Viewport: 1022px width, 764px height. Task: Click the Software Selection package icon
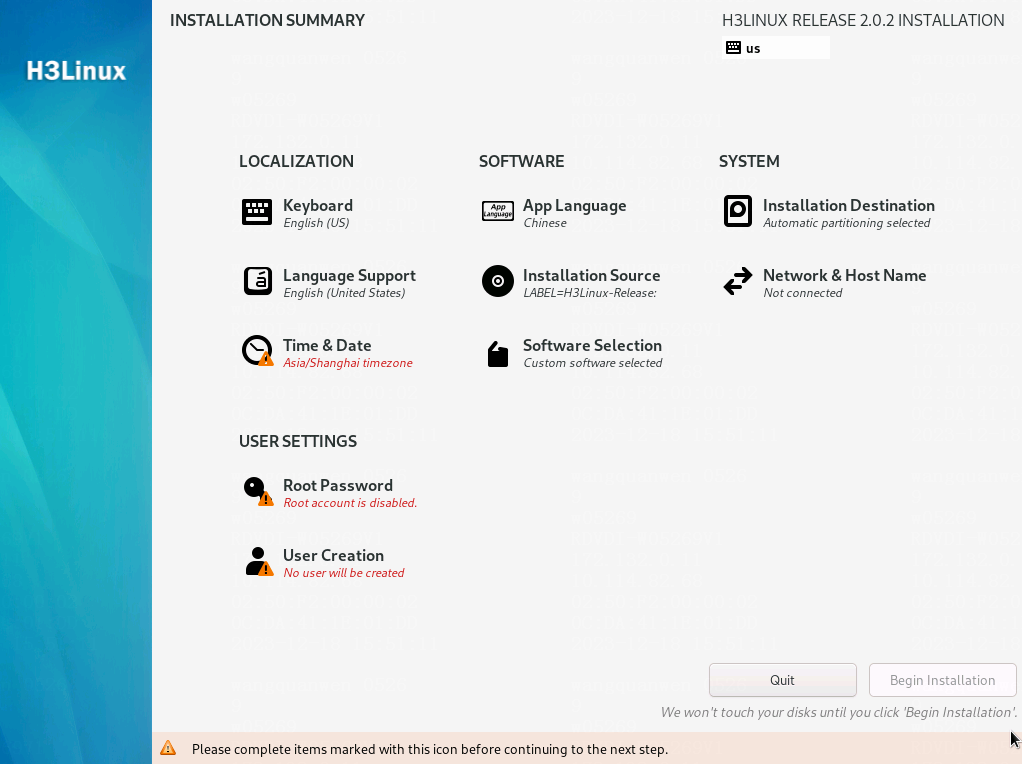pyautogui.click(x=498, y=354)
